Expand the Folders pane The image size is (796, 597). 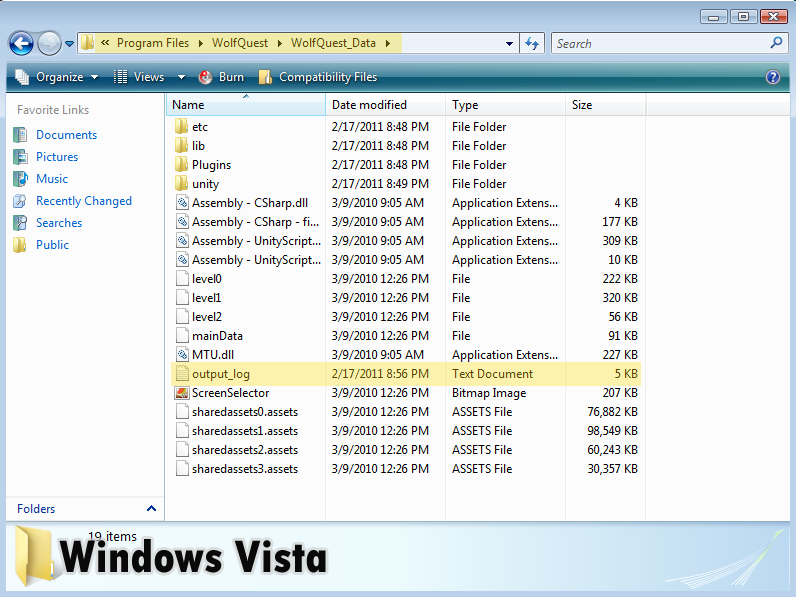pos(85,509)
